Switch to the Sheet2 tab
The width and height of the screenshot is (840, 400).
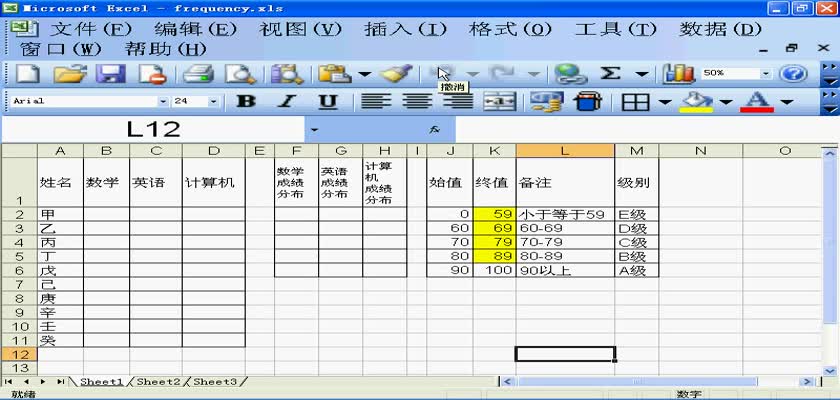(158, 382)
